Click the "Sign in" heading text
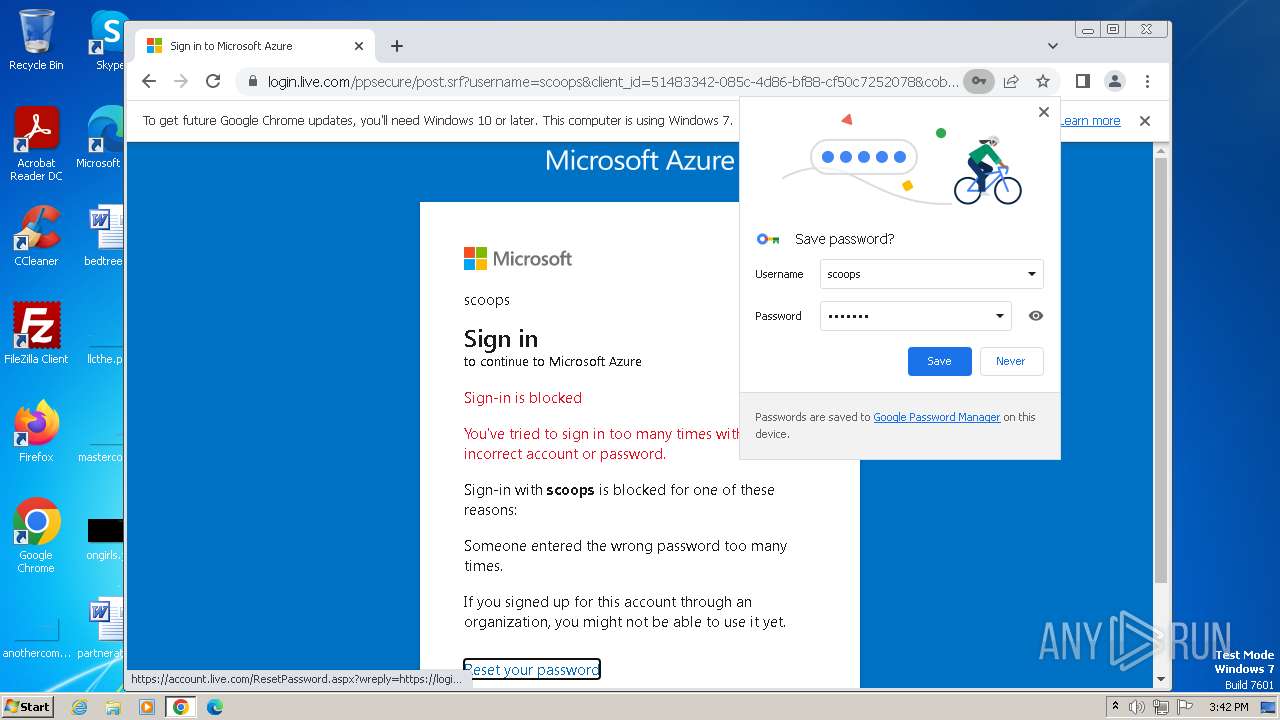The width and height of the screenshot is (1280, 720). 501,339
